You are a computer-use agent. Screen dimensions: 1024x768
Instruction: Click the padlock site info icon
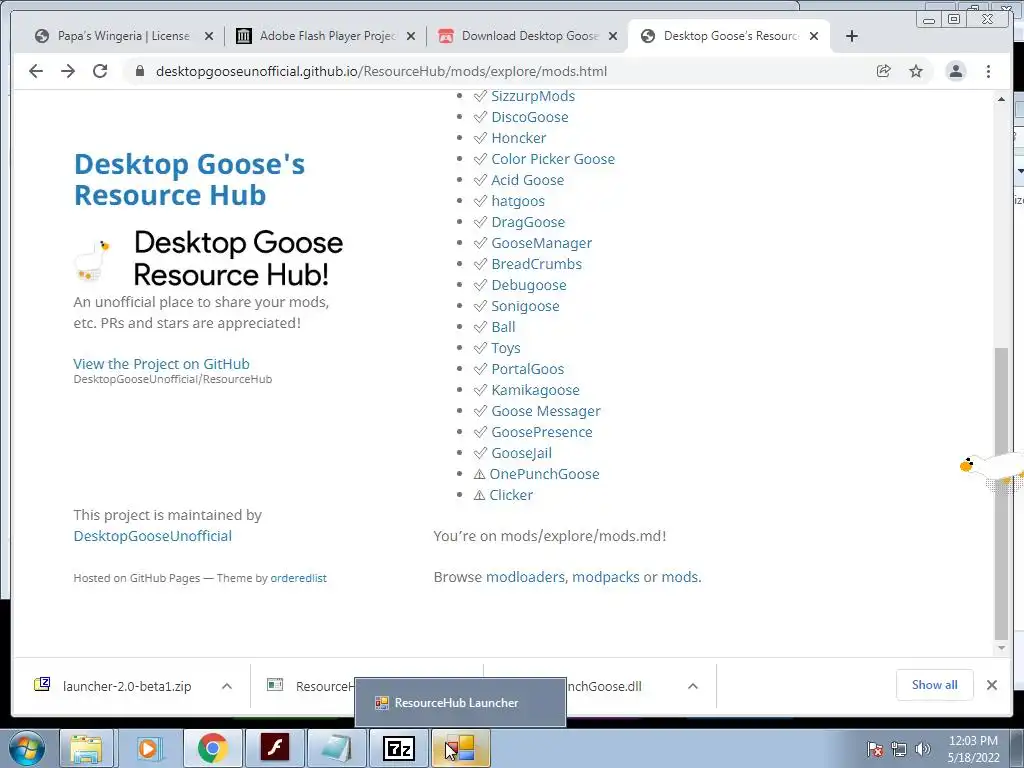139,71
